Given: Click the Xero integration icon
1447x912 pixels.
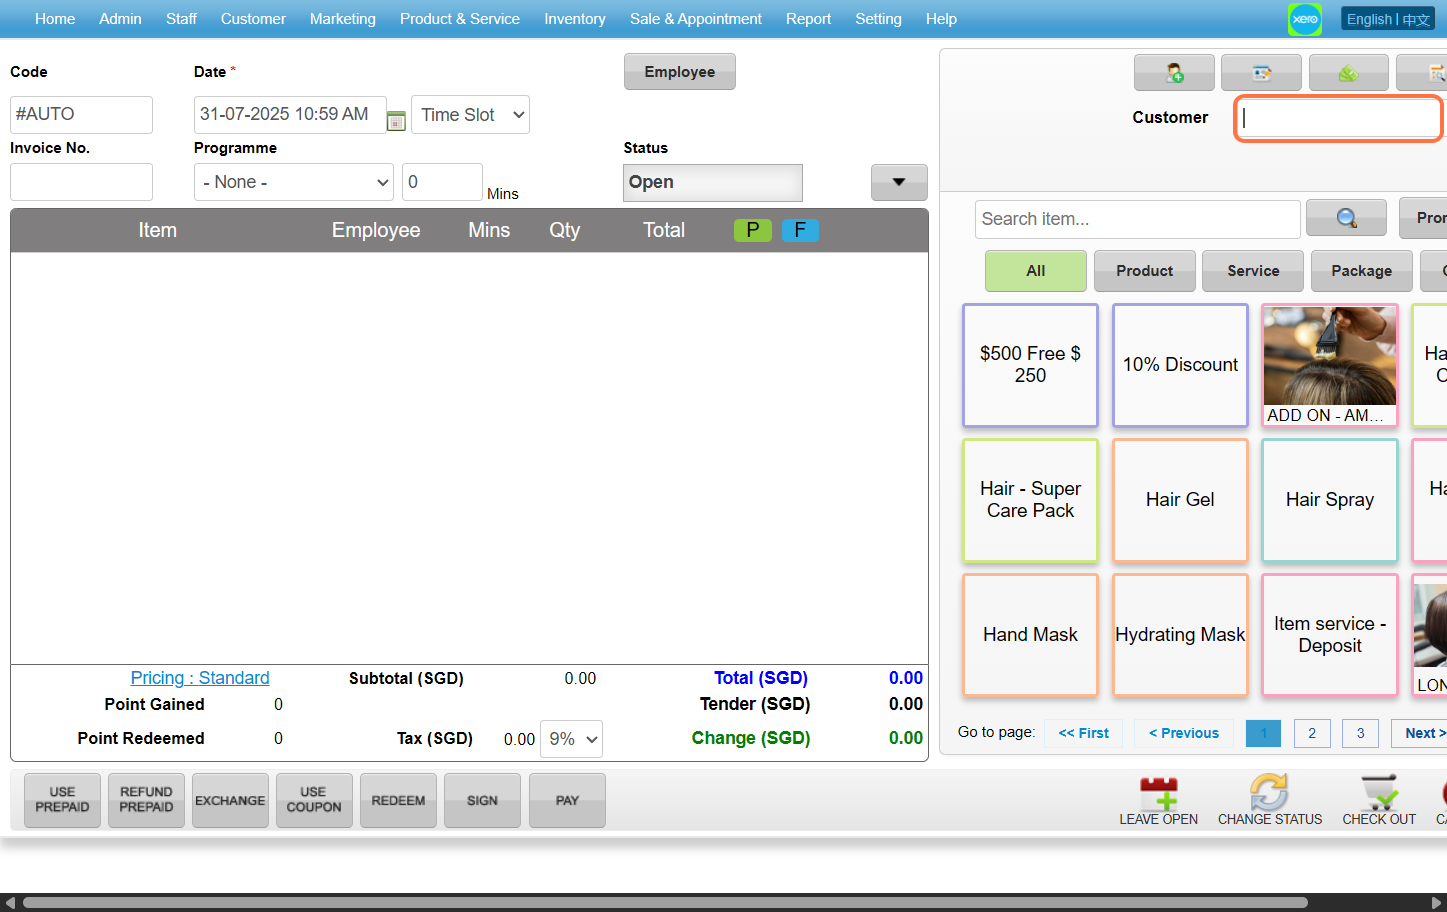Looking at the screenshot, I should 1304,19.
